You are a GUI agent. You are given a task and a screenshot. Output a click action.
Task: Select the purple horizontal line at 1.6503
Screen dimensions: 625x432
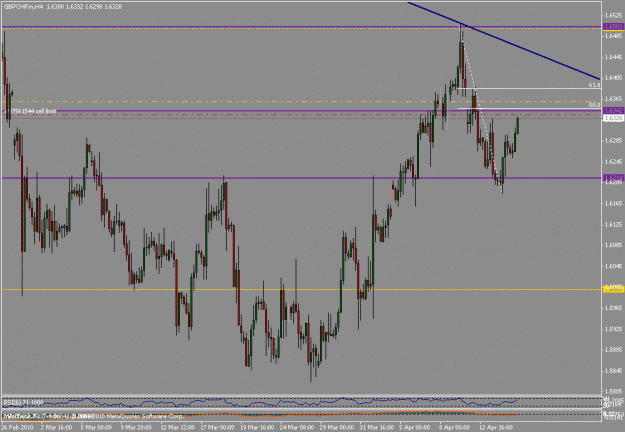[301, 27]
